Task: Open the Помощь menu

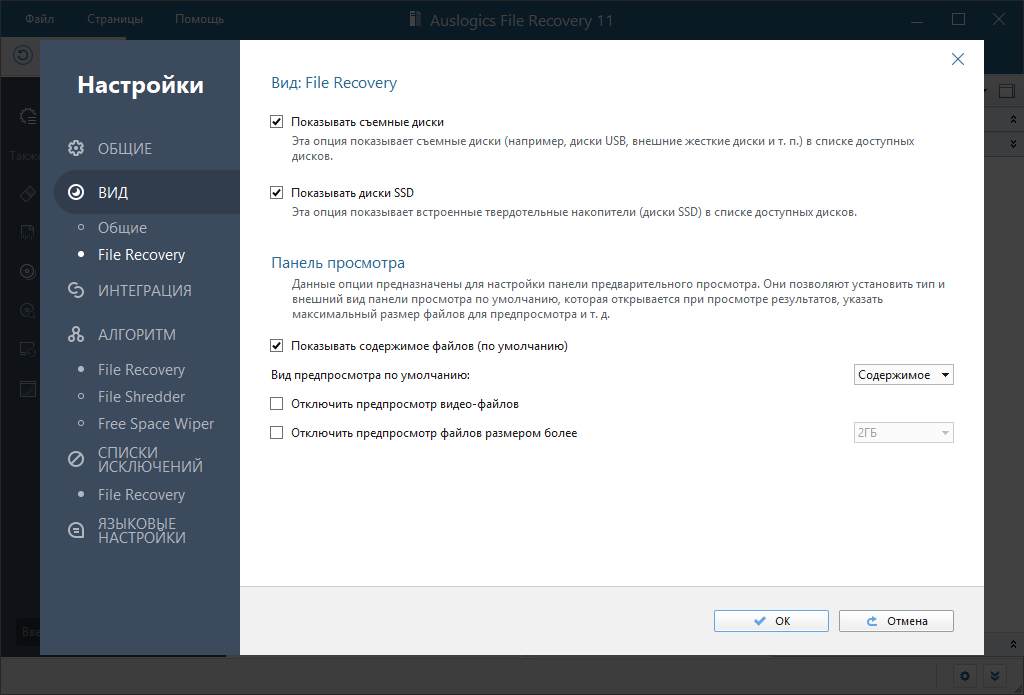Action: 199,19
